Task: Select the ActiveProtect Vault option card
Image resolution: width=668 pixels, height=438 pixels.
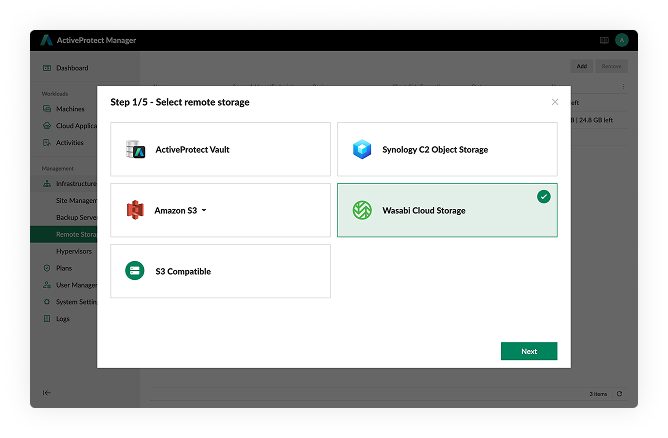Action: tap(220, 149)
